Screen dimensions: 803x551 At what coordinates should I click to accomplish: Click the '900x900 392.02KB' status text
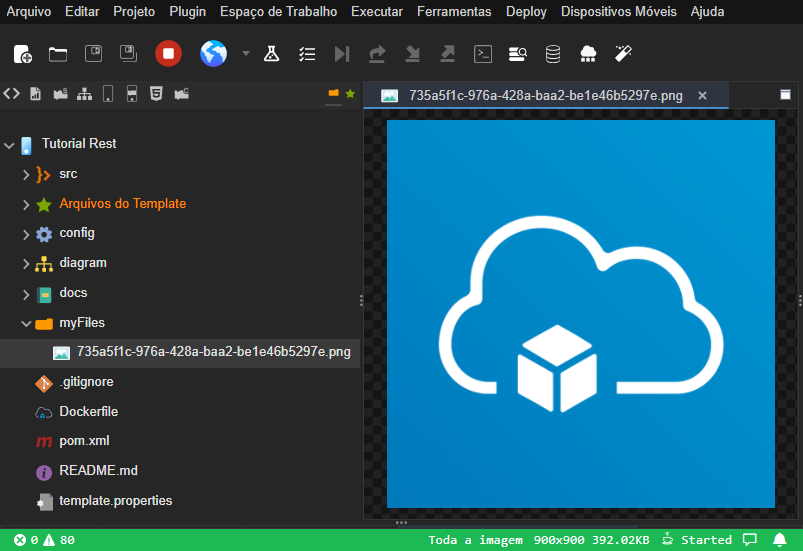(x=591, y=540)
